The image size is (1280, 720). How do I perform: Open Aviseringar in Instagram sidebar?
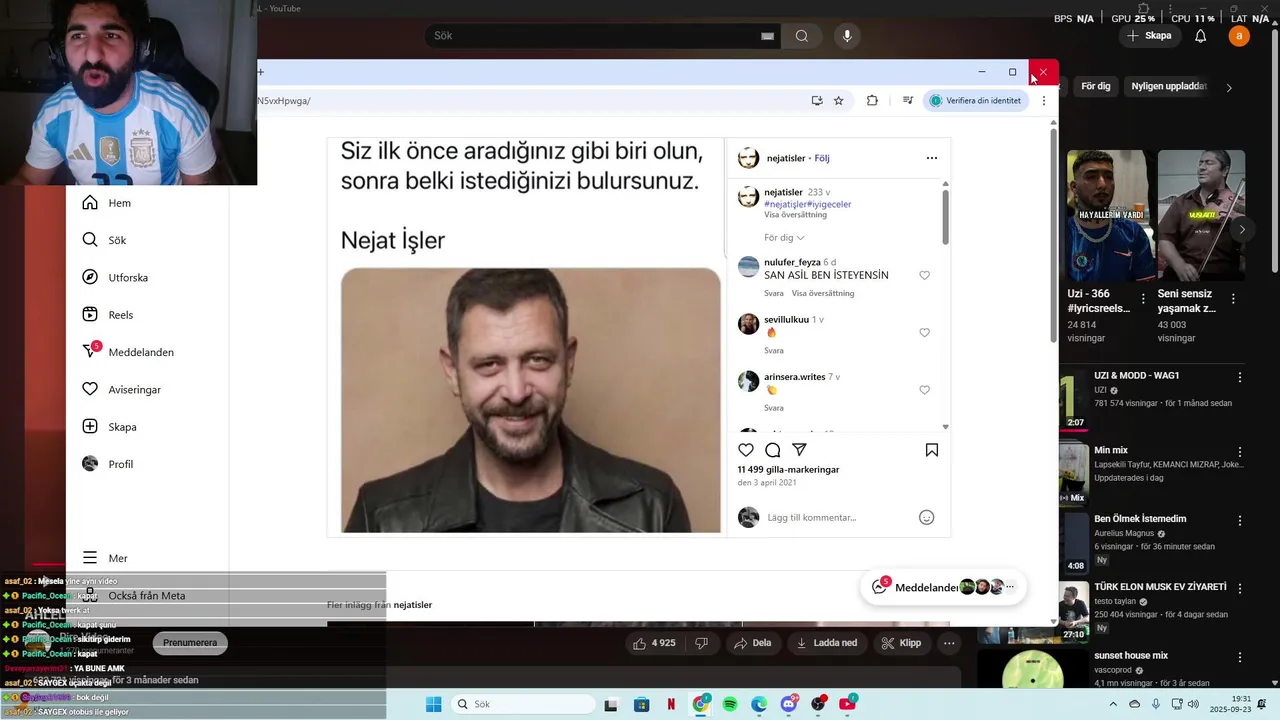point(122,389)
